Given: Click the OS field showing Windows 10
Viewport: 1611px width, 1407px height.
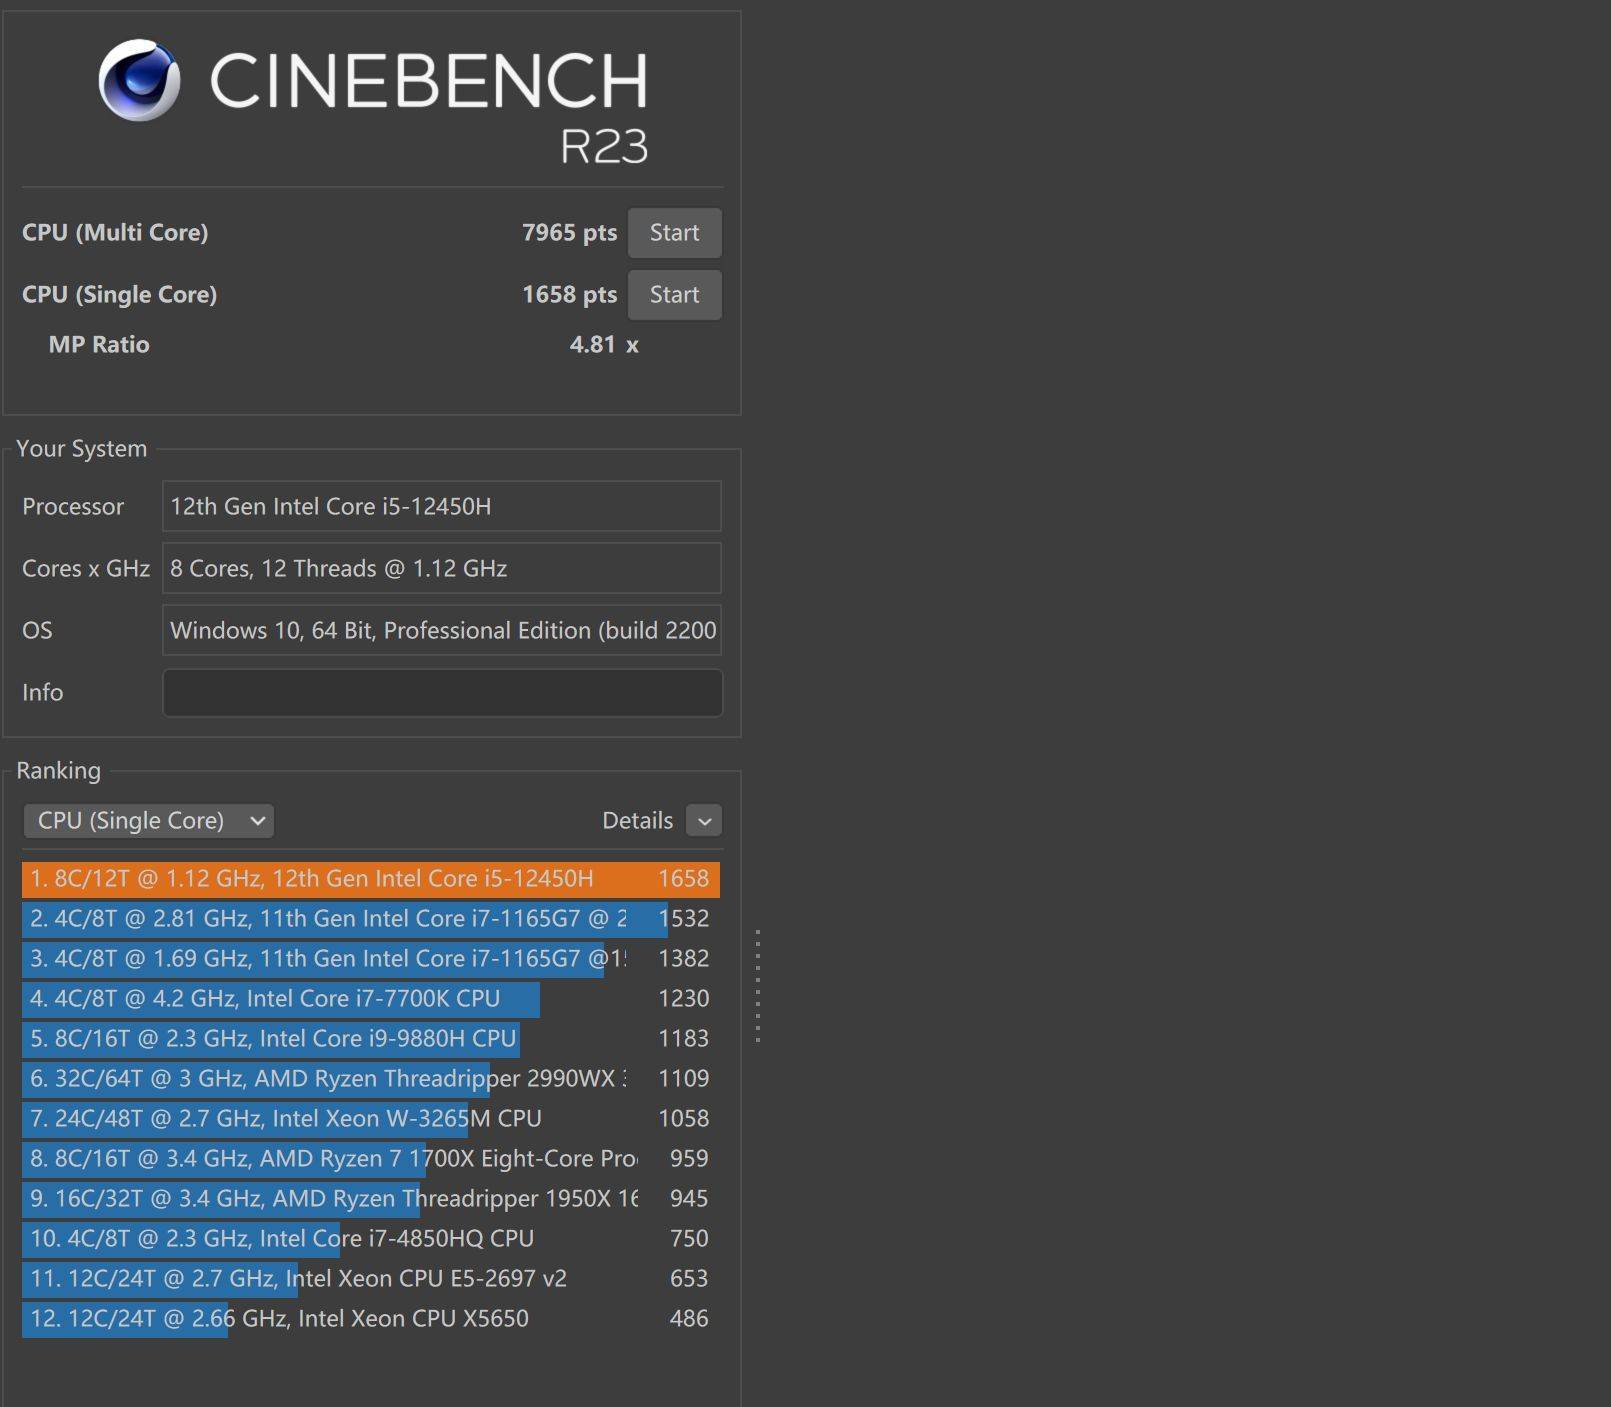Looking at the screenshot, I should click(442, 630).
